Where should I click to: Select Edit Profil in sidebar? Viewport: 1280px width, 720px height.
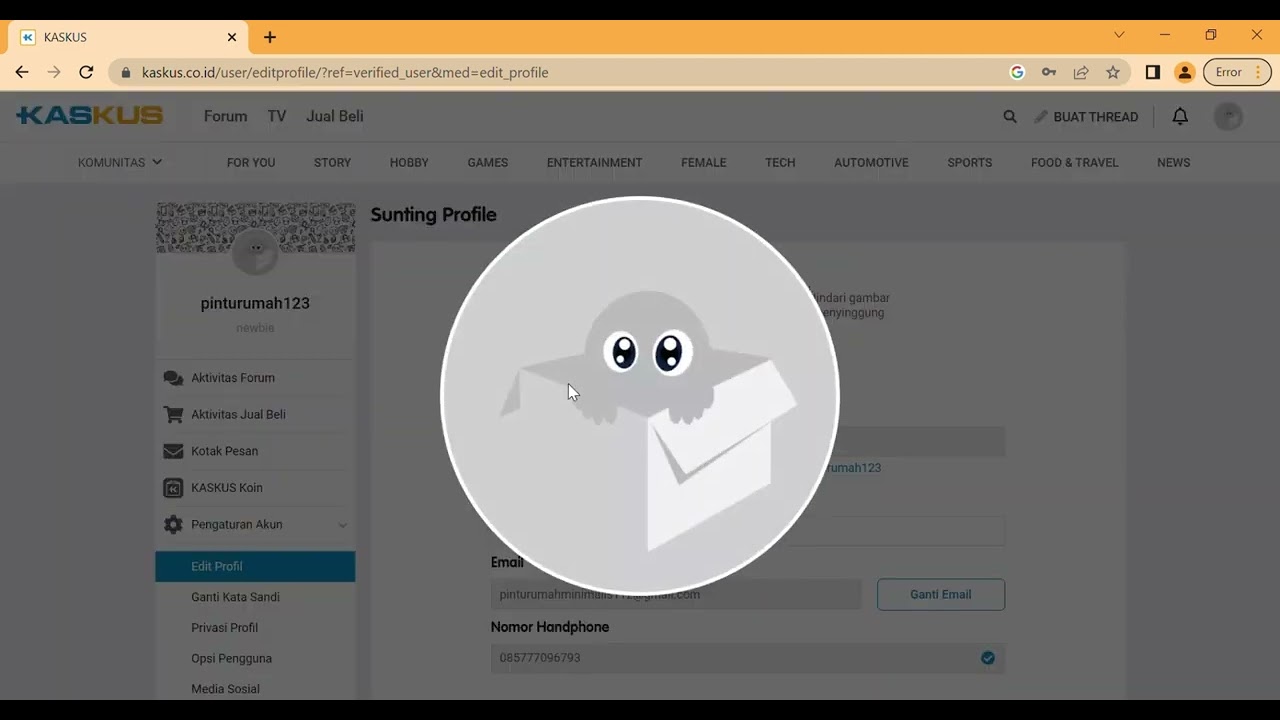[x=255, y=566]
